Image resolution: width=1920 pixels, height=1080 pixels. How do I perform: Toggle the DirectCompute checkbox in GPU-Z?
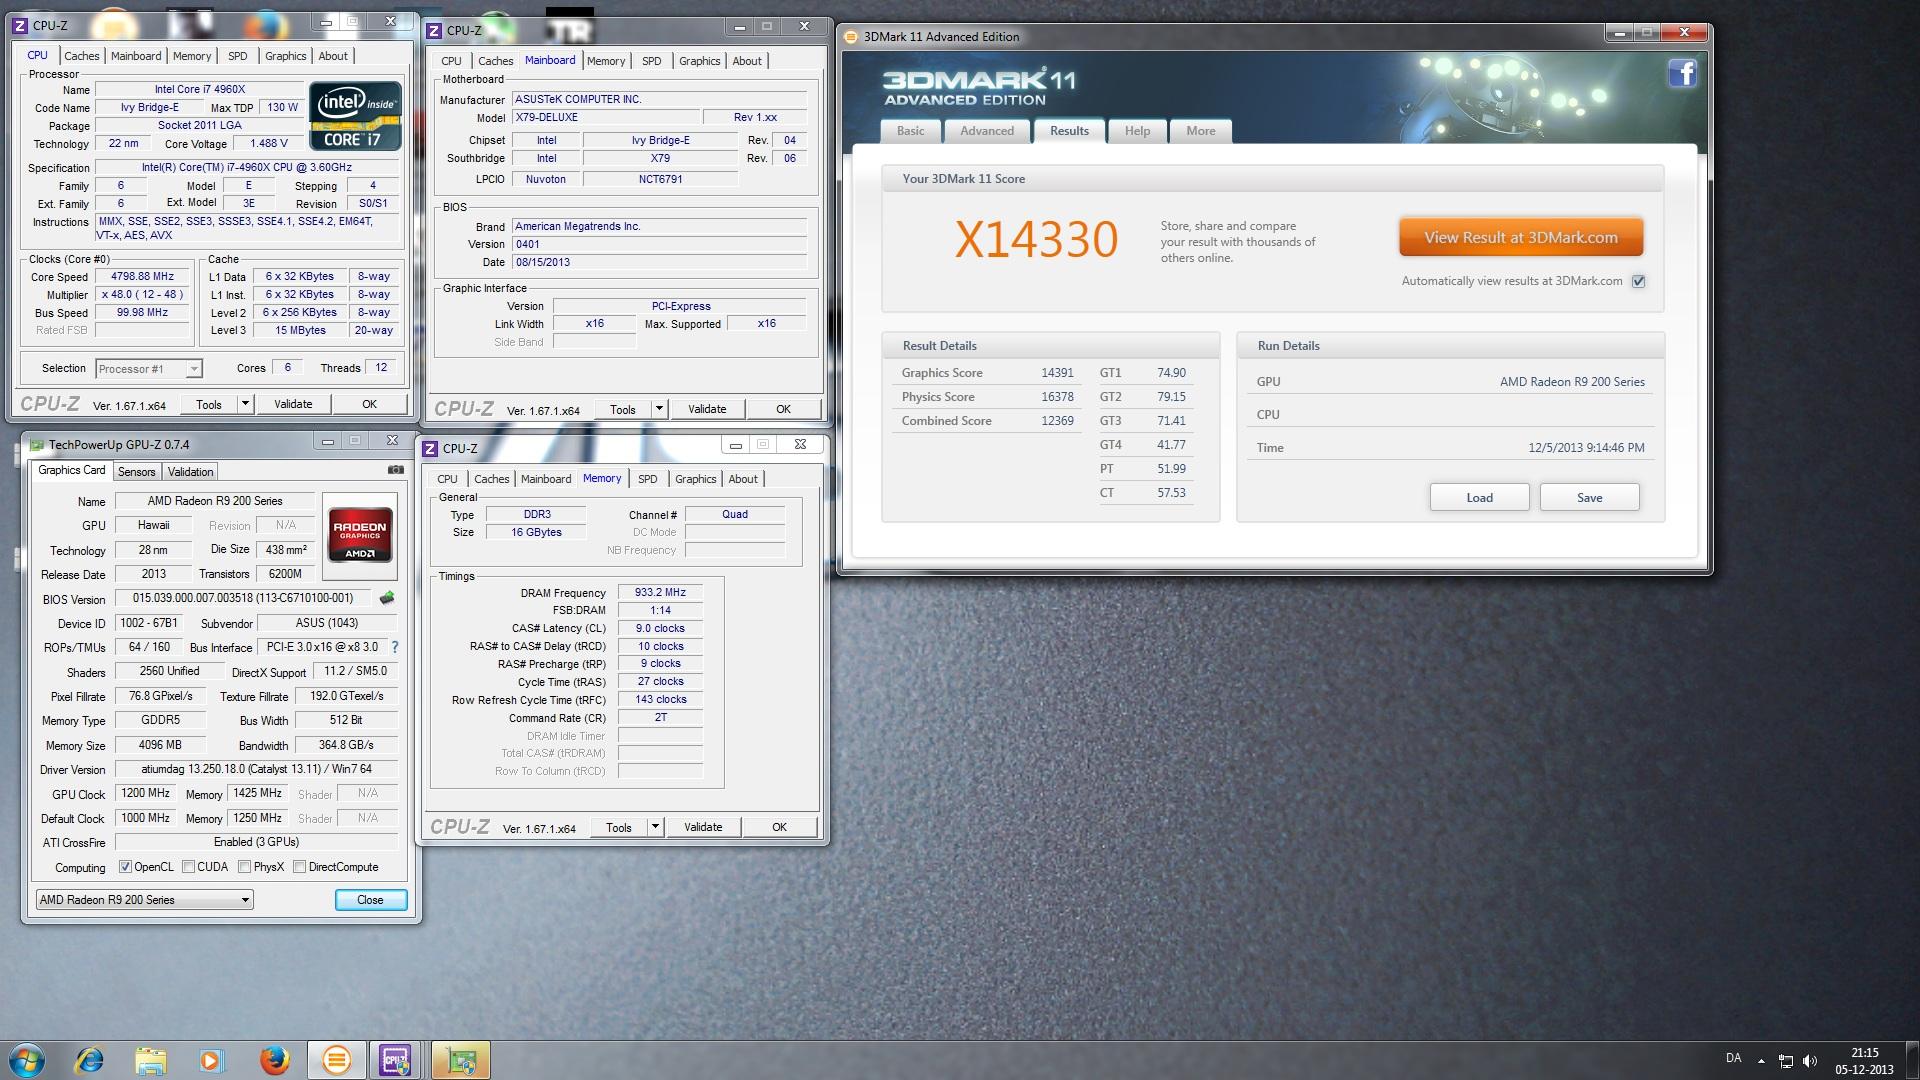299,867
